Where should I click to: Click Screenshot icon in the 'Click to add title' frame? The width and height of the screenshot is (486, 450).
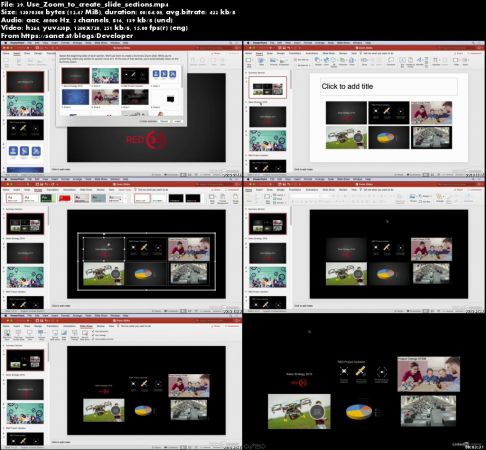(x=284, y=61)
